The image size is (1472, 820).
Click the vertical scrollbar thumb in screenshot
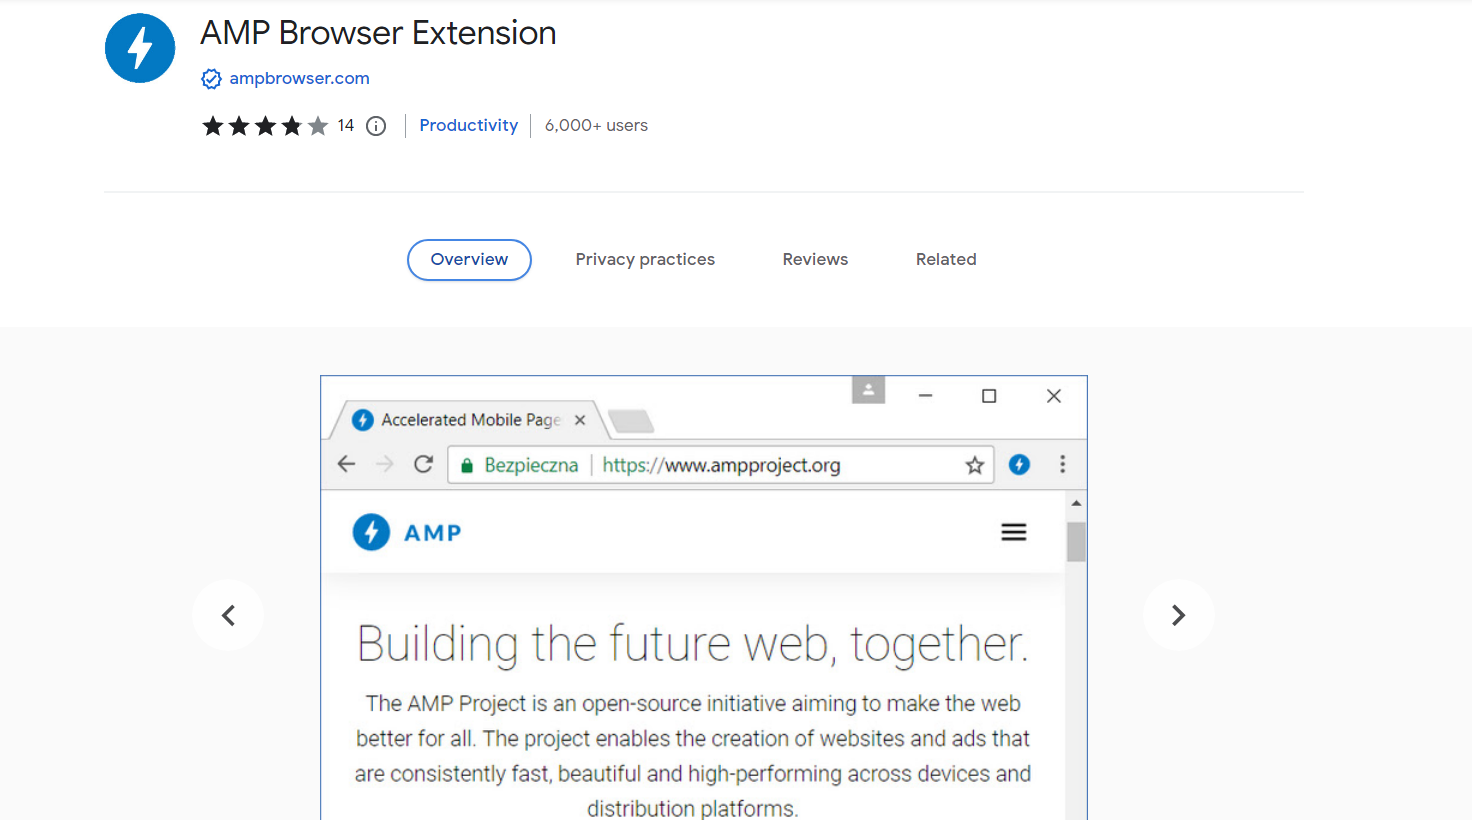point(1077,542)
